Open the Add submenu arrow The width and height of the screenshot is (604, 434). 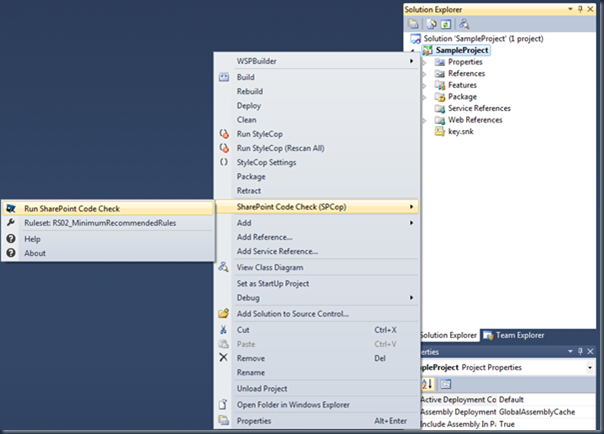coord(411,223)
